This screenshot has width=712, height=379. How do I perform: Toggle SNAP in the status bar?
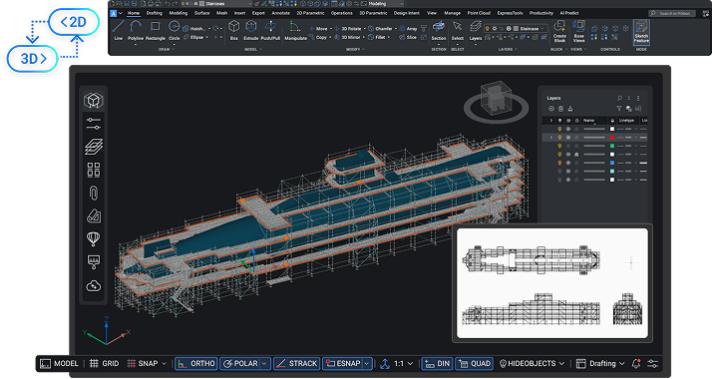(143, 364)
